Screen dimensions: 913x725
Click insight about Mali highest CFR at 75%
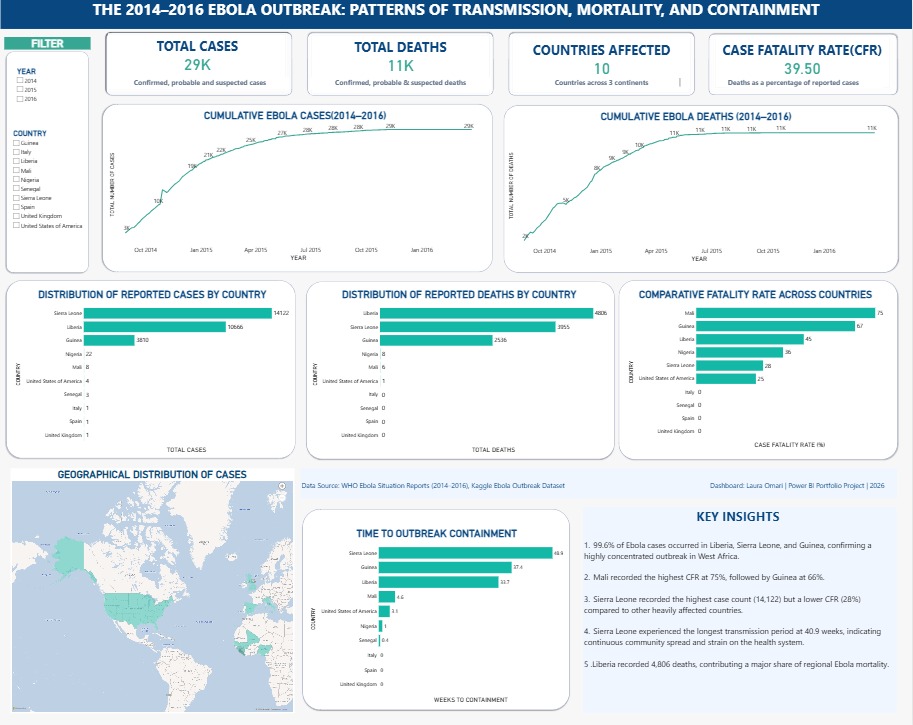[x=704, y=578]
